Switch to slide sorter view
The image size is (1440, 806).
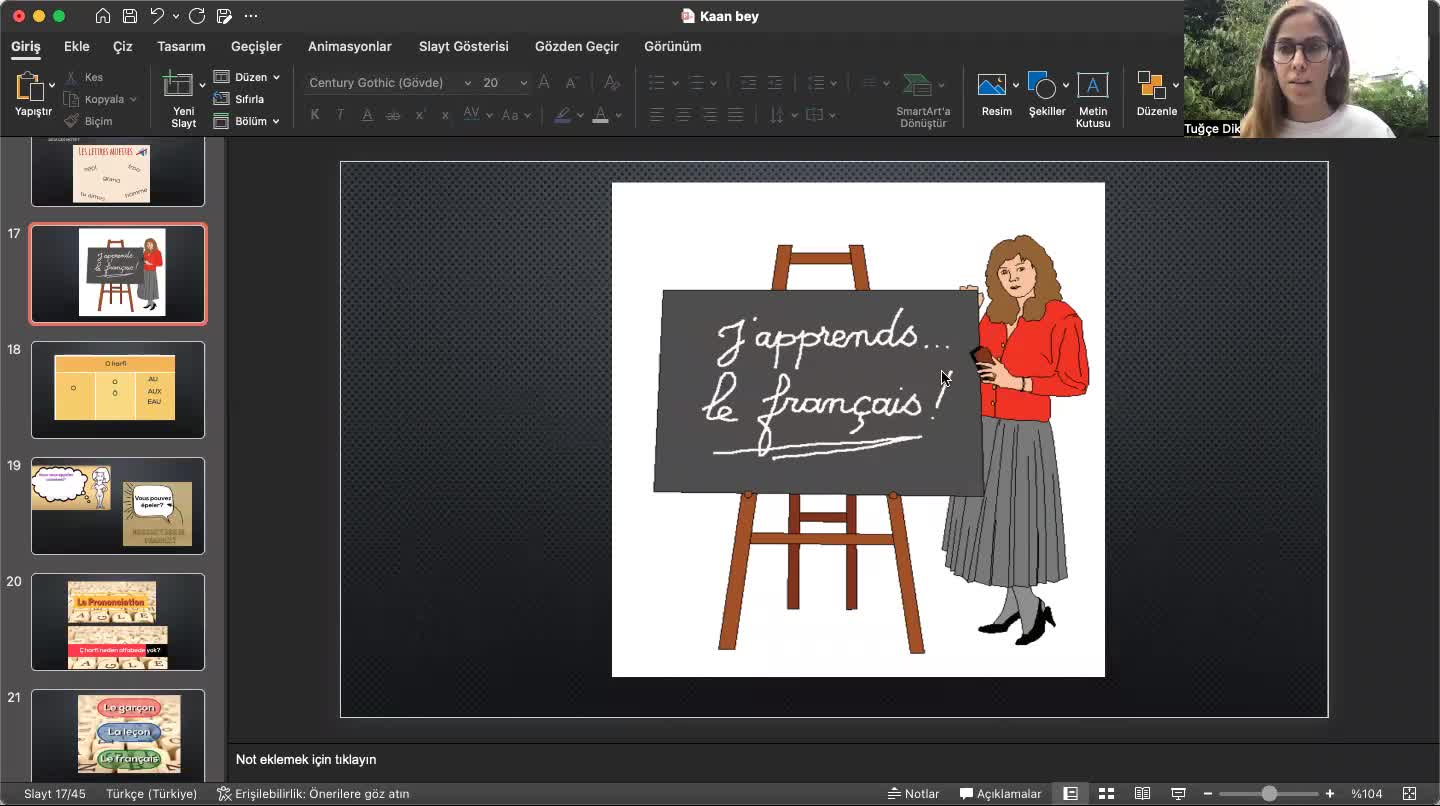[1106, 793]
